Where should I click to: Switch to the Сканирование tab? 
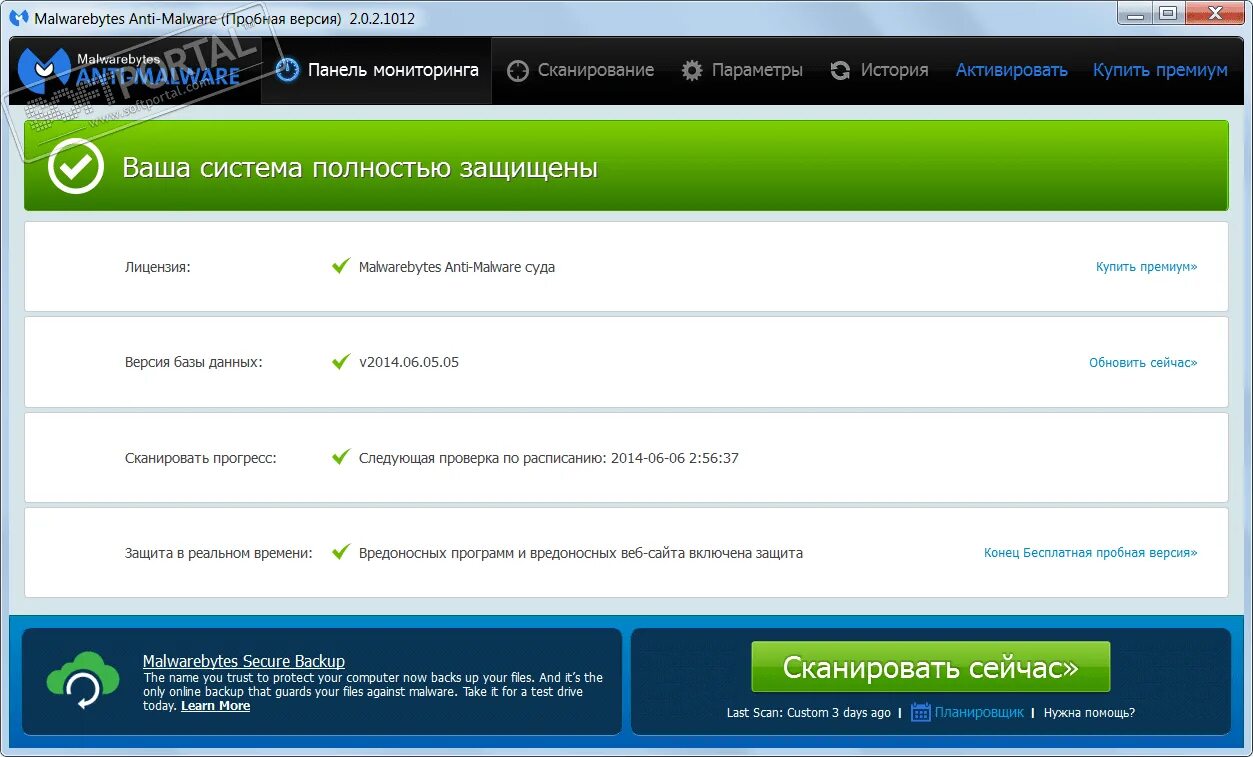pos(580,70)
